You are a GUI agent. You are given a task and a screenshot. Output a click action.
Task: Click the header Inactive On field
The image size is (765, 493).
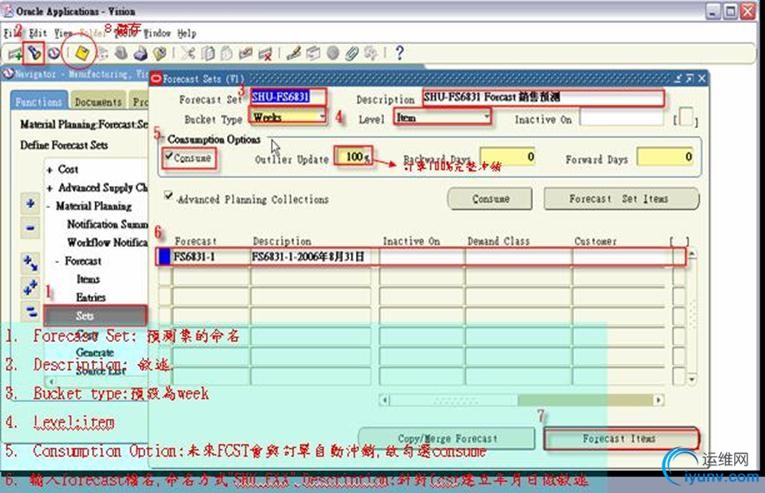[621, 118]
